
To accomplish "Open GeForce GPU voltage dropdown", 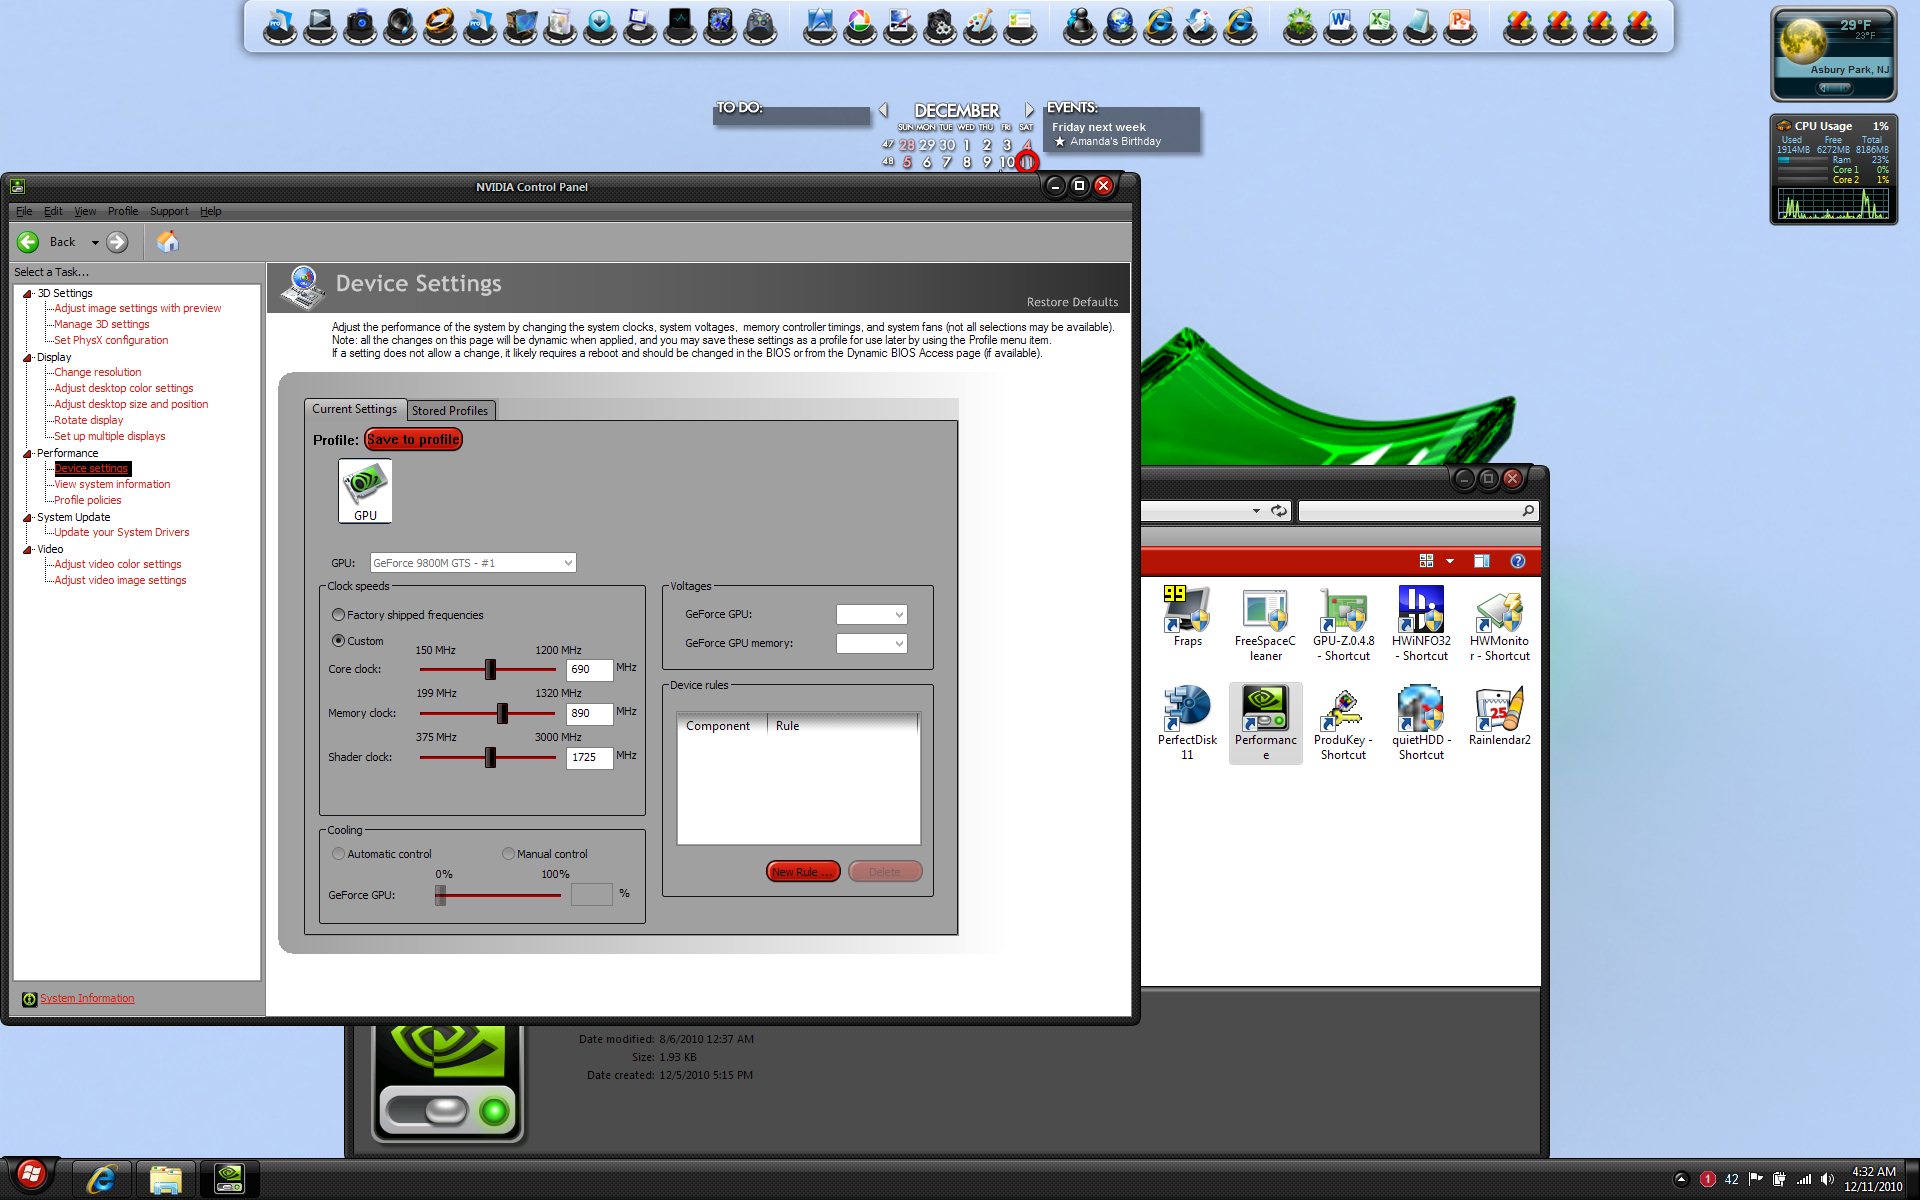I will [871, 614].
